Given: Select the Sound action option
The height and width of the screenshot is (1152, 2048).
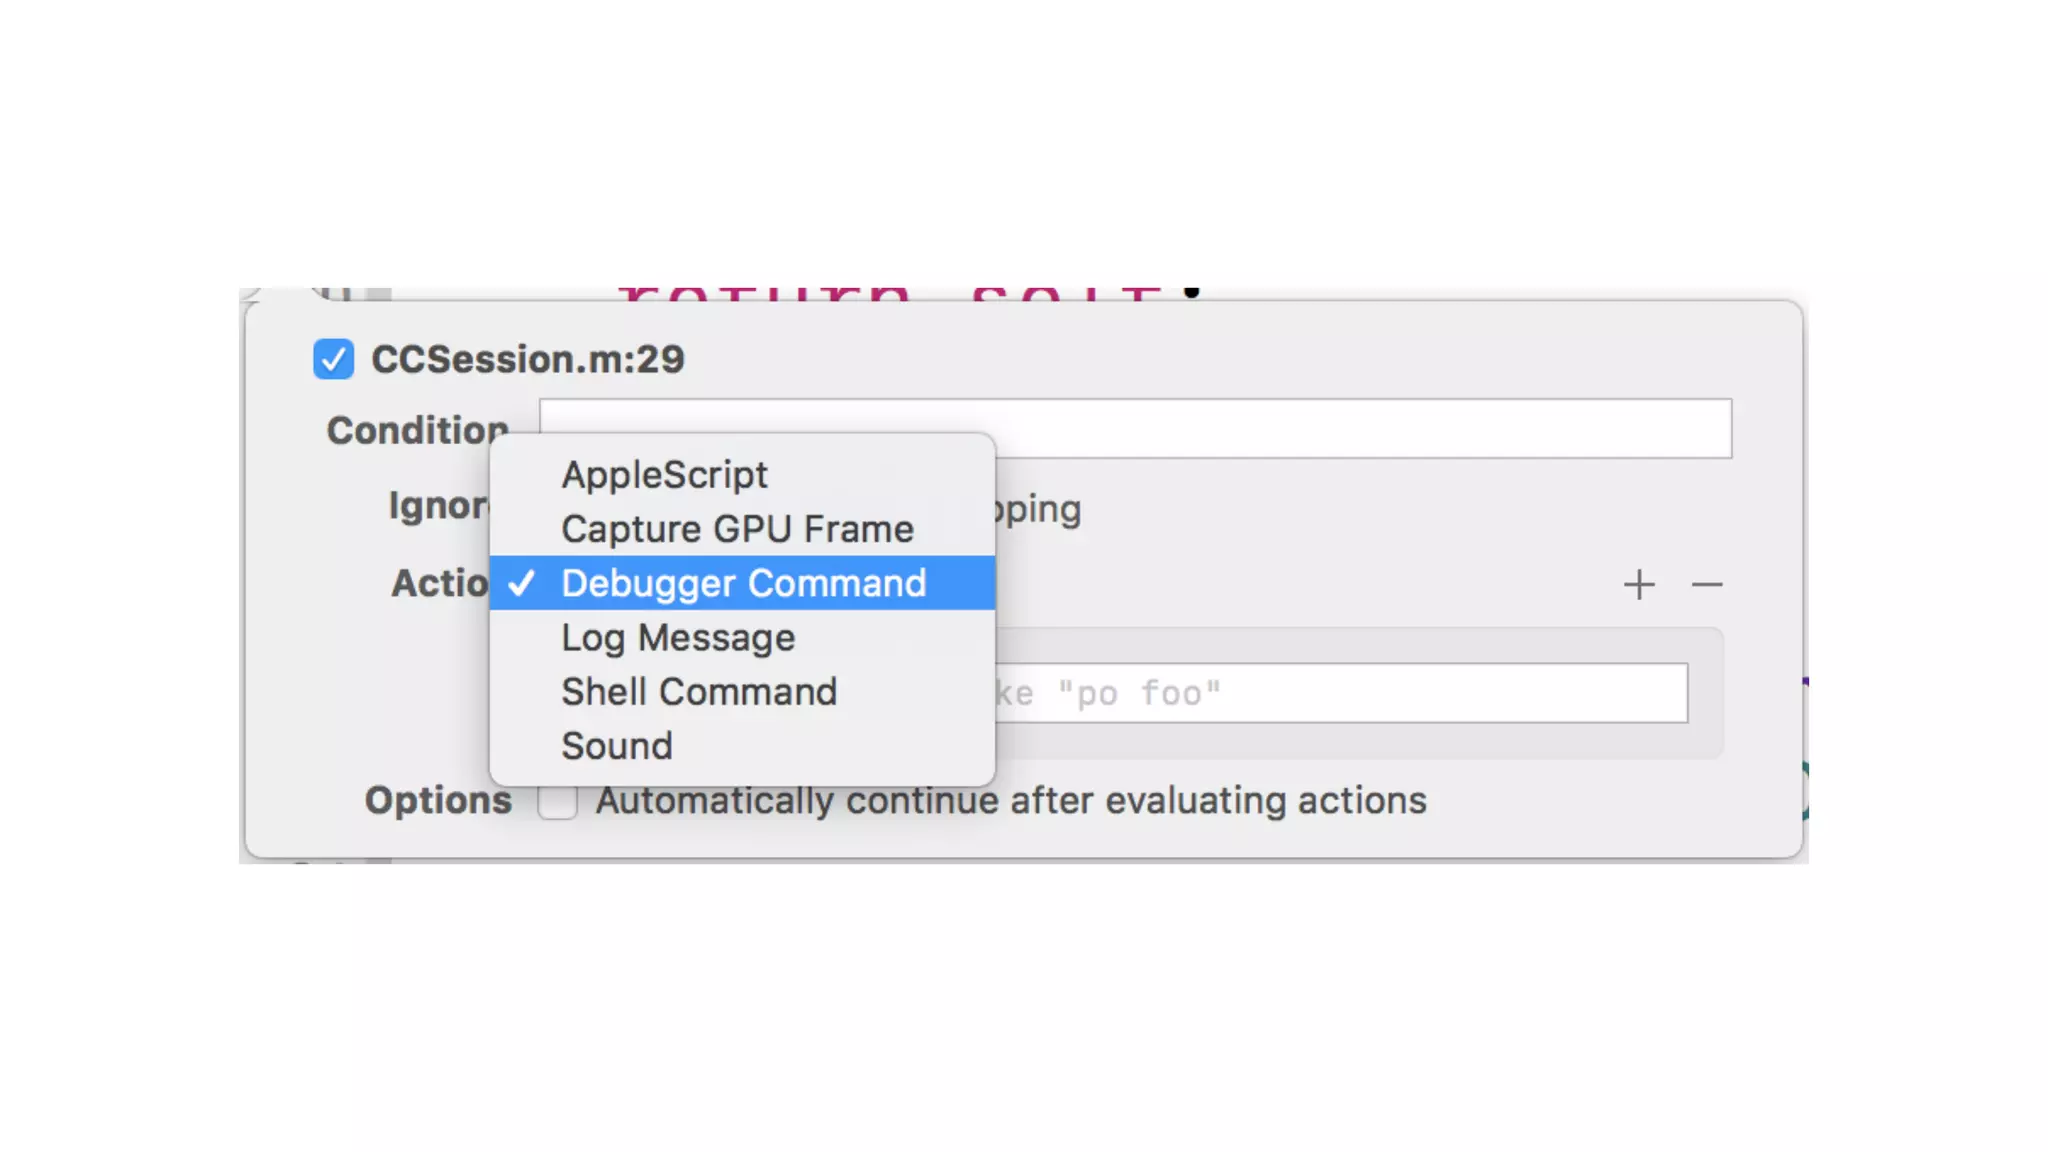Looking at the screenshot, I should [x=617, y=746].
